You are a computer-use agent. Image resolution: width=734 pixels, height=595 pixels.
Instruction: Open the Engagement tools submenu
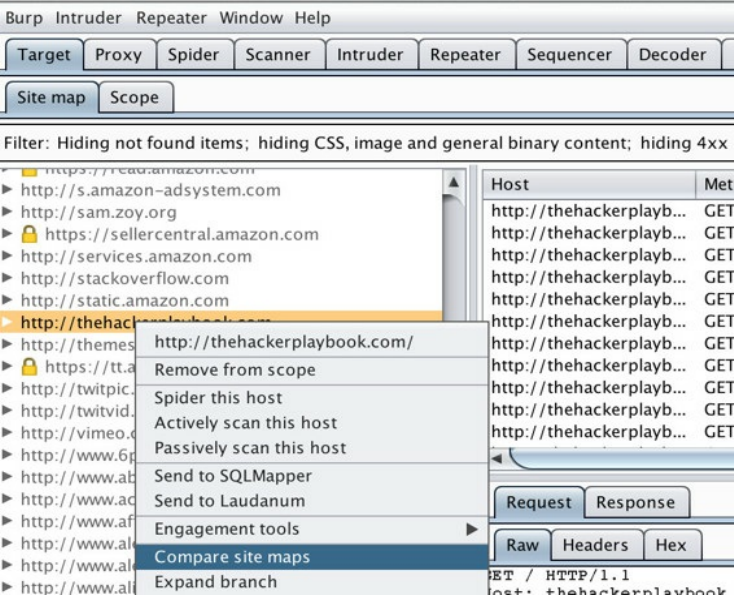[x=312, y=529]
